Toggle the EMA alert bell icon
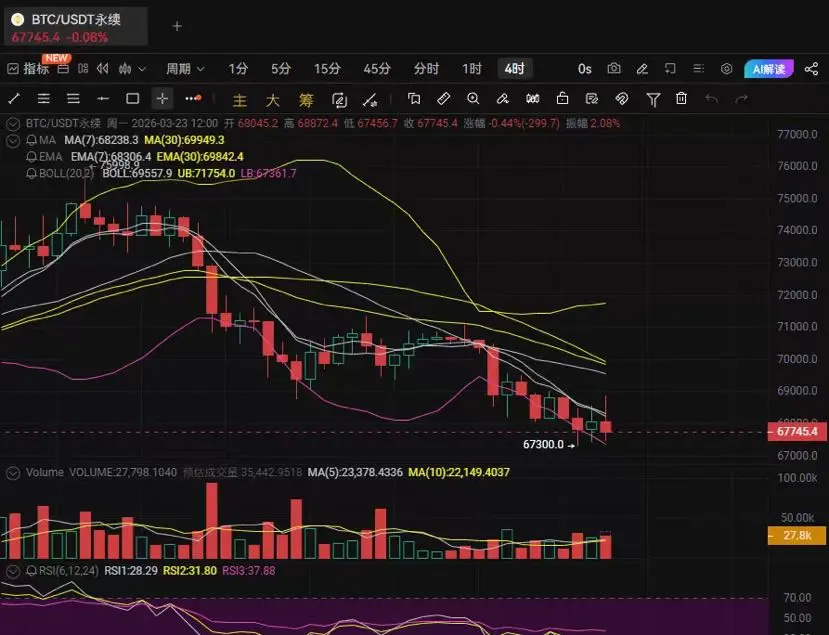The height and width of the screenshot is (635, 829). (x=32, y=157)
